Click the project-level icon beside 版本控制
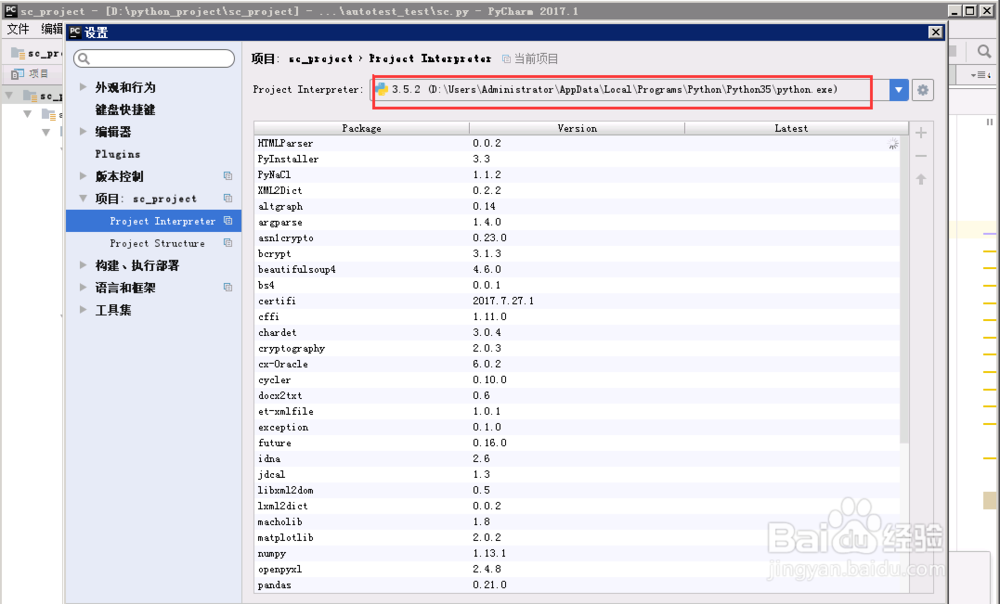 pos(228,176)
